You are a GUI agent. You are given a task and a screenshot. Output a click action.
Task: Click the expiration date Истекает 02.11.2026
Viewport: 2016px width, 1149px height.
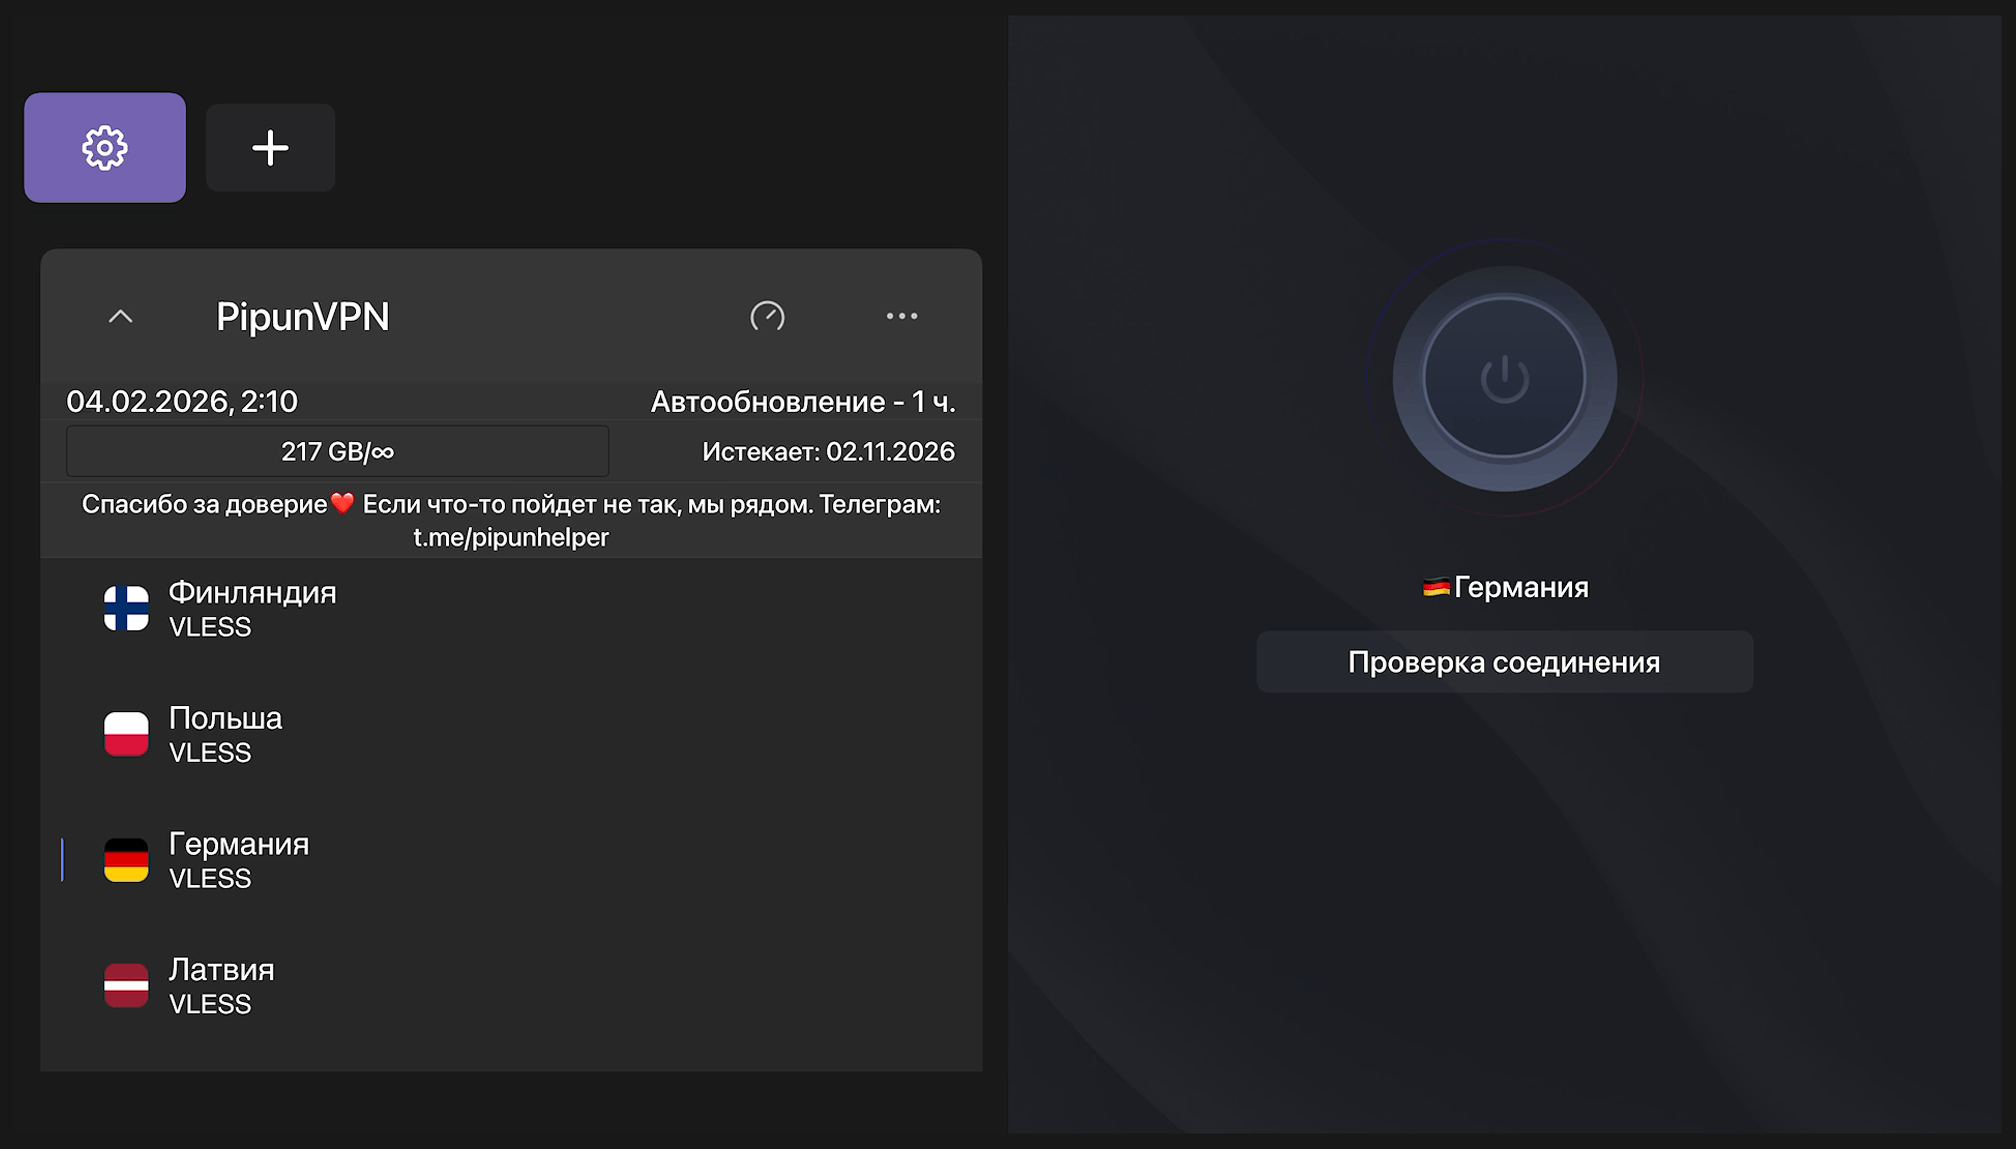pyautogui.click(x=827, y=451)
